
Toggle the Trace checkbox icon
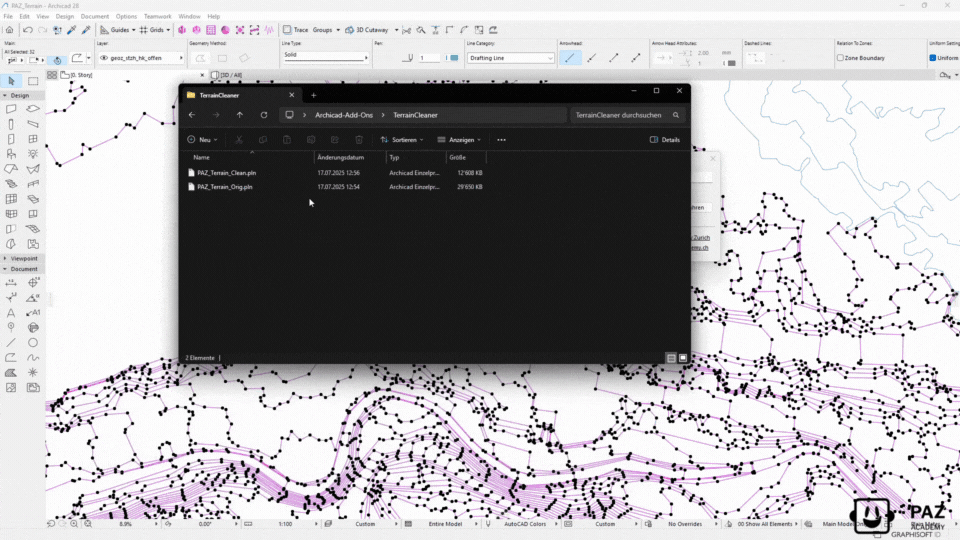click(x=287, y=30)
